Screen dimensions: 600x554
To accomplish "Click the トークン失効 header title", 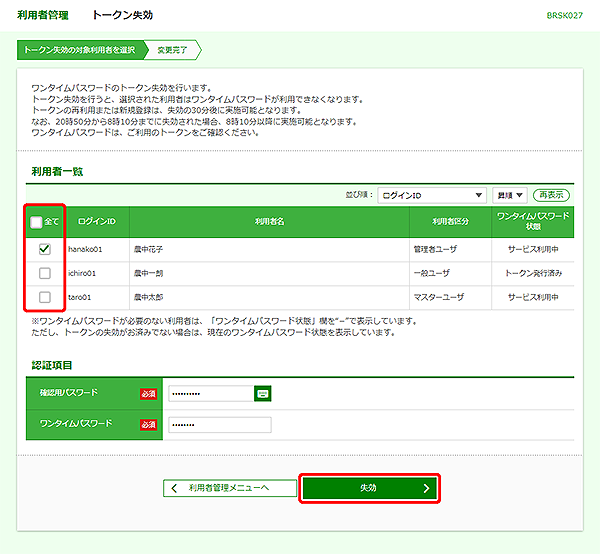I will click(122, 15).
